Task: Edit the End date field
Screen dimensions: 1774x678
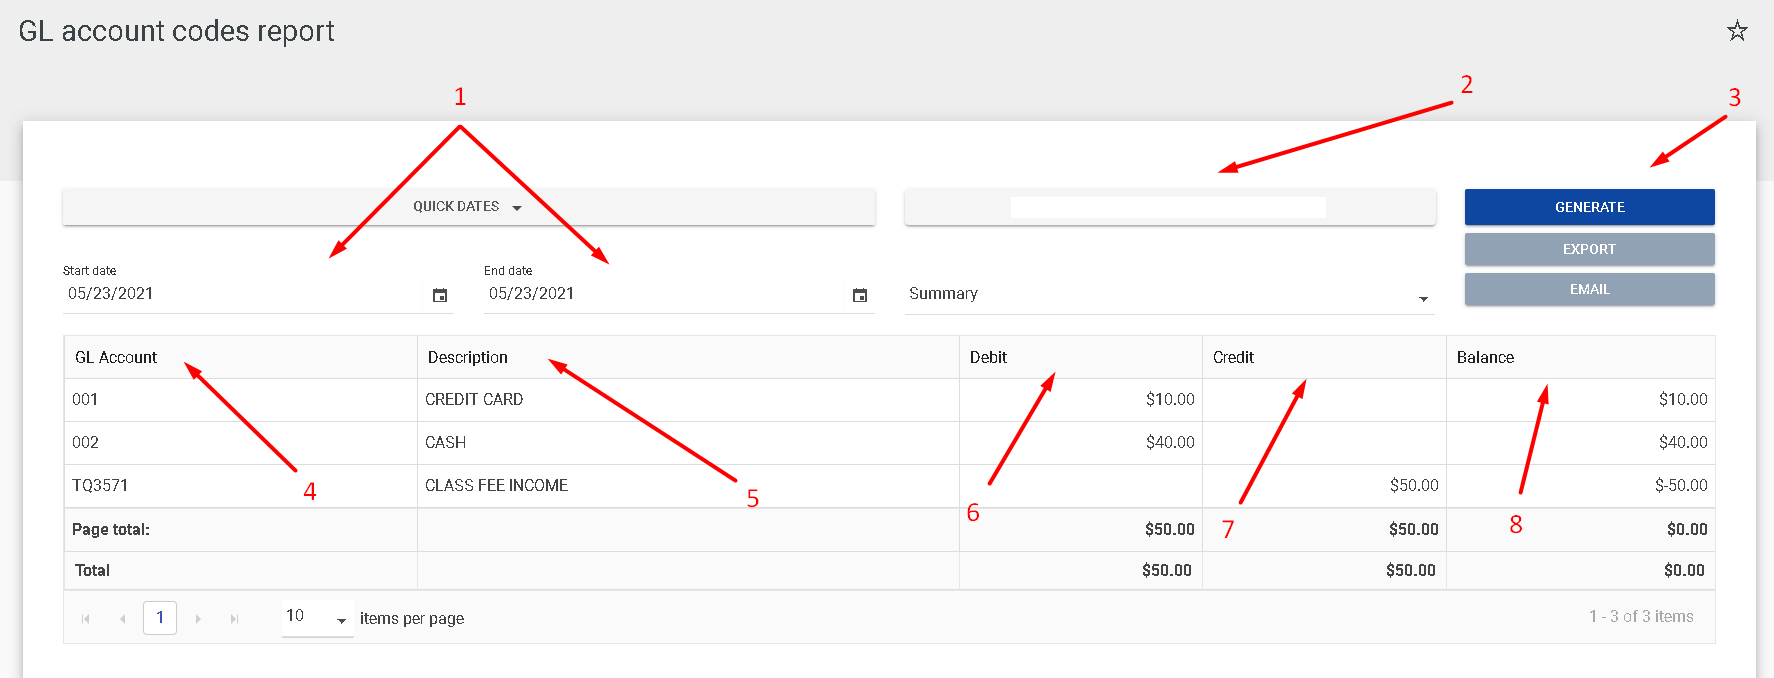Action: [x=665, y=294]
